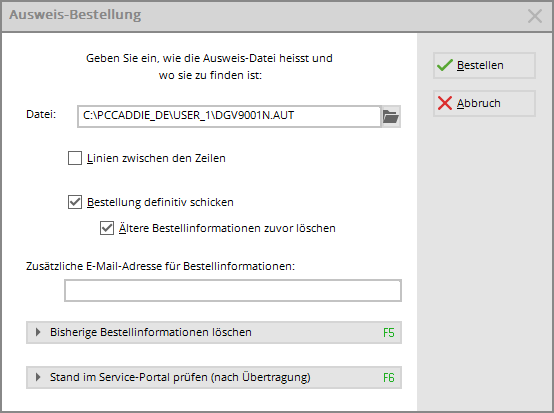
Task: Focus the Datei file path field
Action: coord(229,117)
